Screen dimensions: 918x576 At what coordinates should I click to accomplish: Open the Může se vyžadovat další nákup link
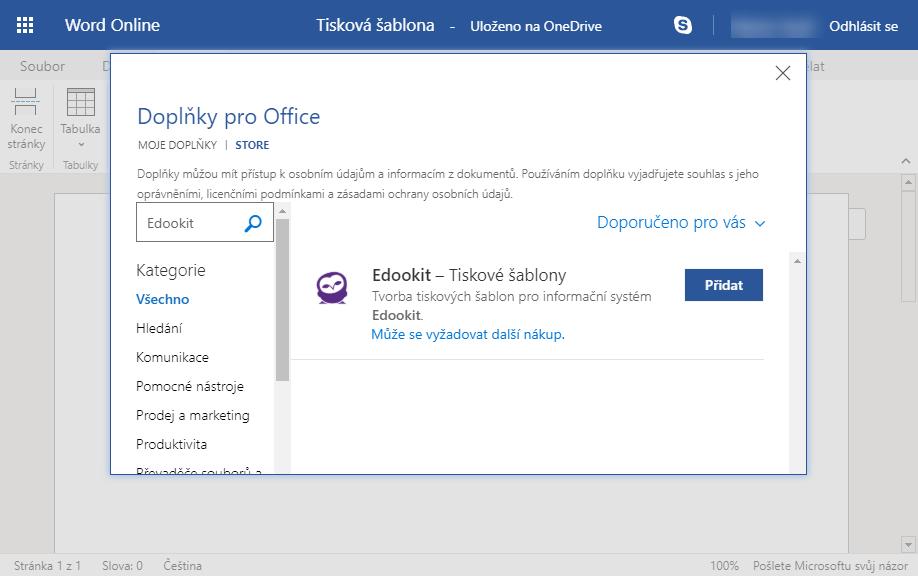click(468, 334)
